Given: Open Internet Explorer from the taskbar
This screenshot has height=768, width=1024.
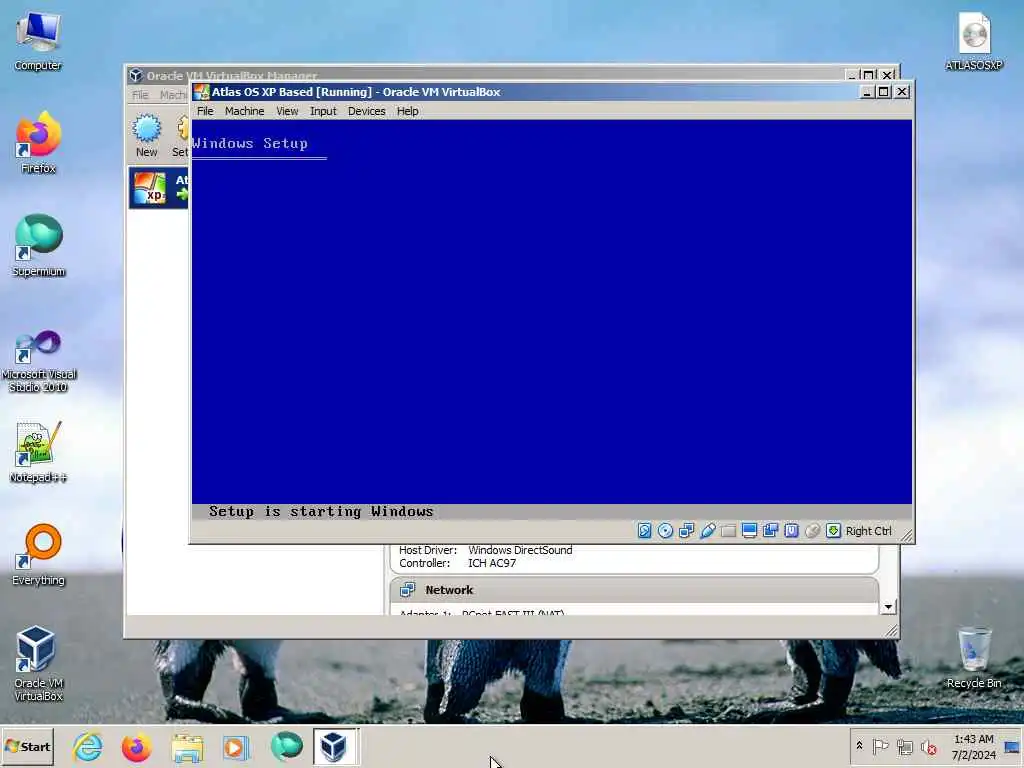Looking at the screenshot, I should pyautogui.click(x=88, y=746).
